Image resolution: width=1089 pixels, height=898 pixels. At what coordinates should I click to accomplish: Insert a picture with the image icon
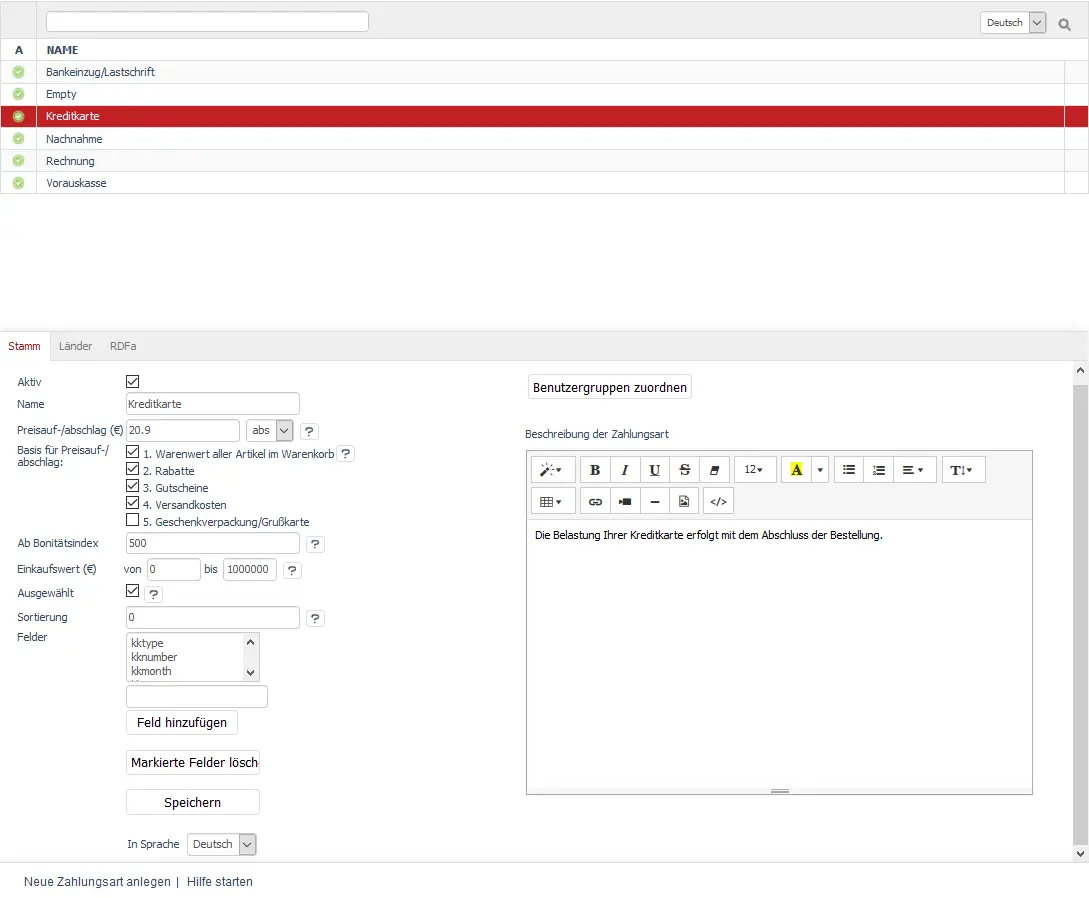click(x=684, y=501)
